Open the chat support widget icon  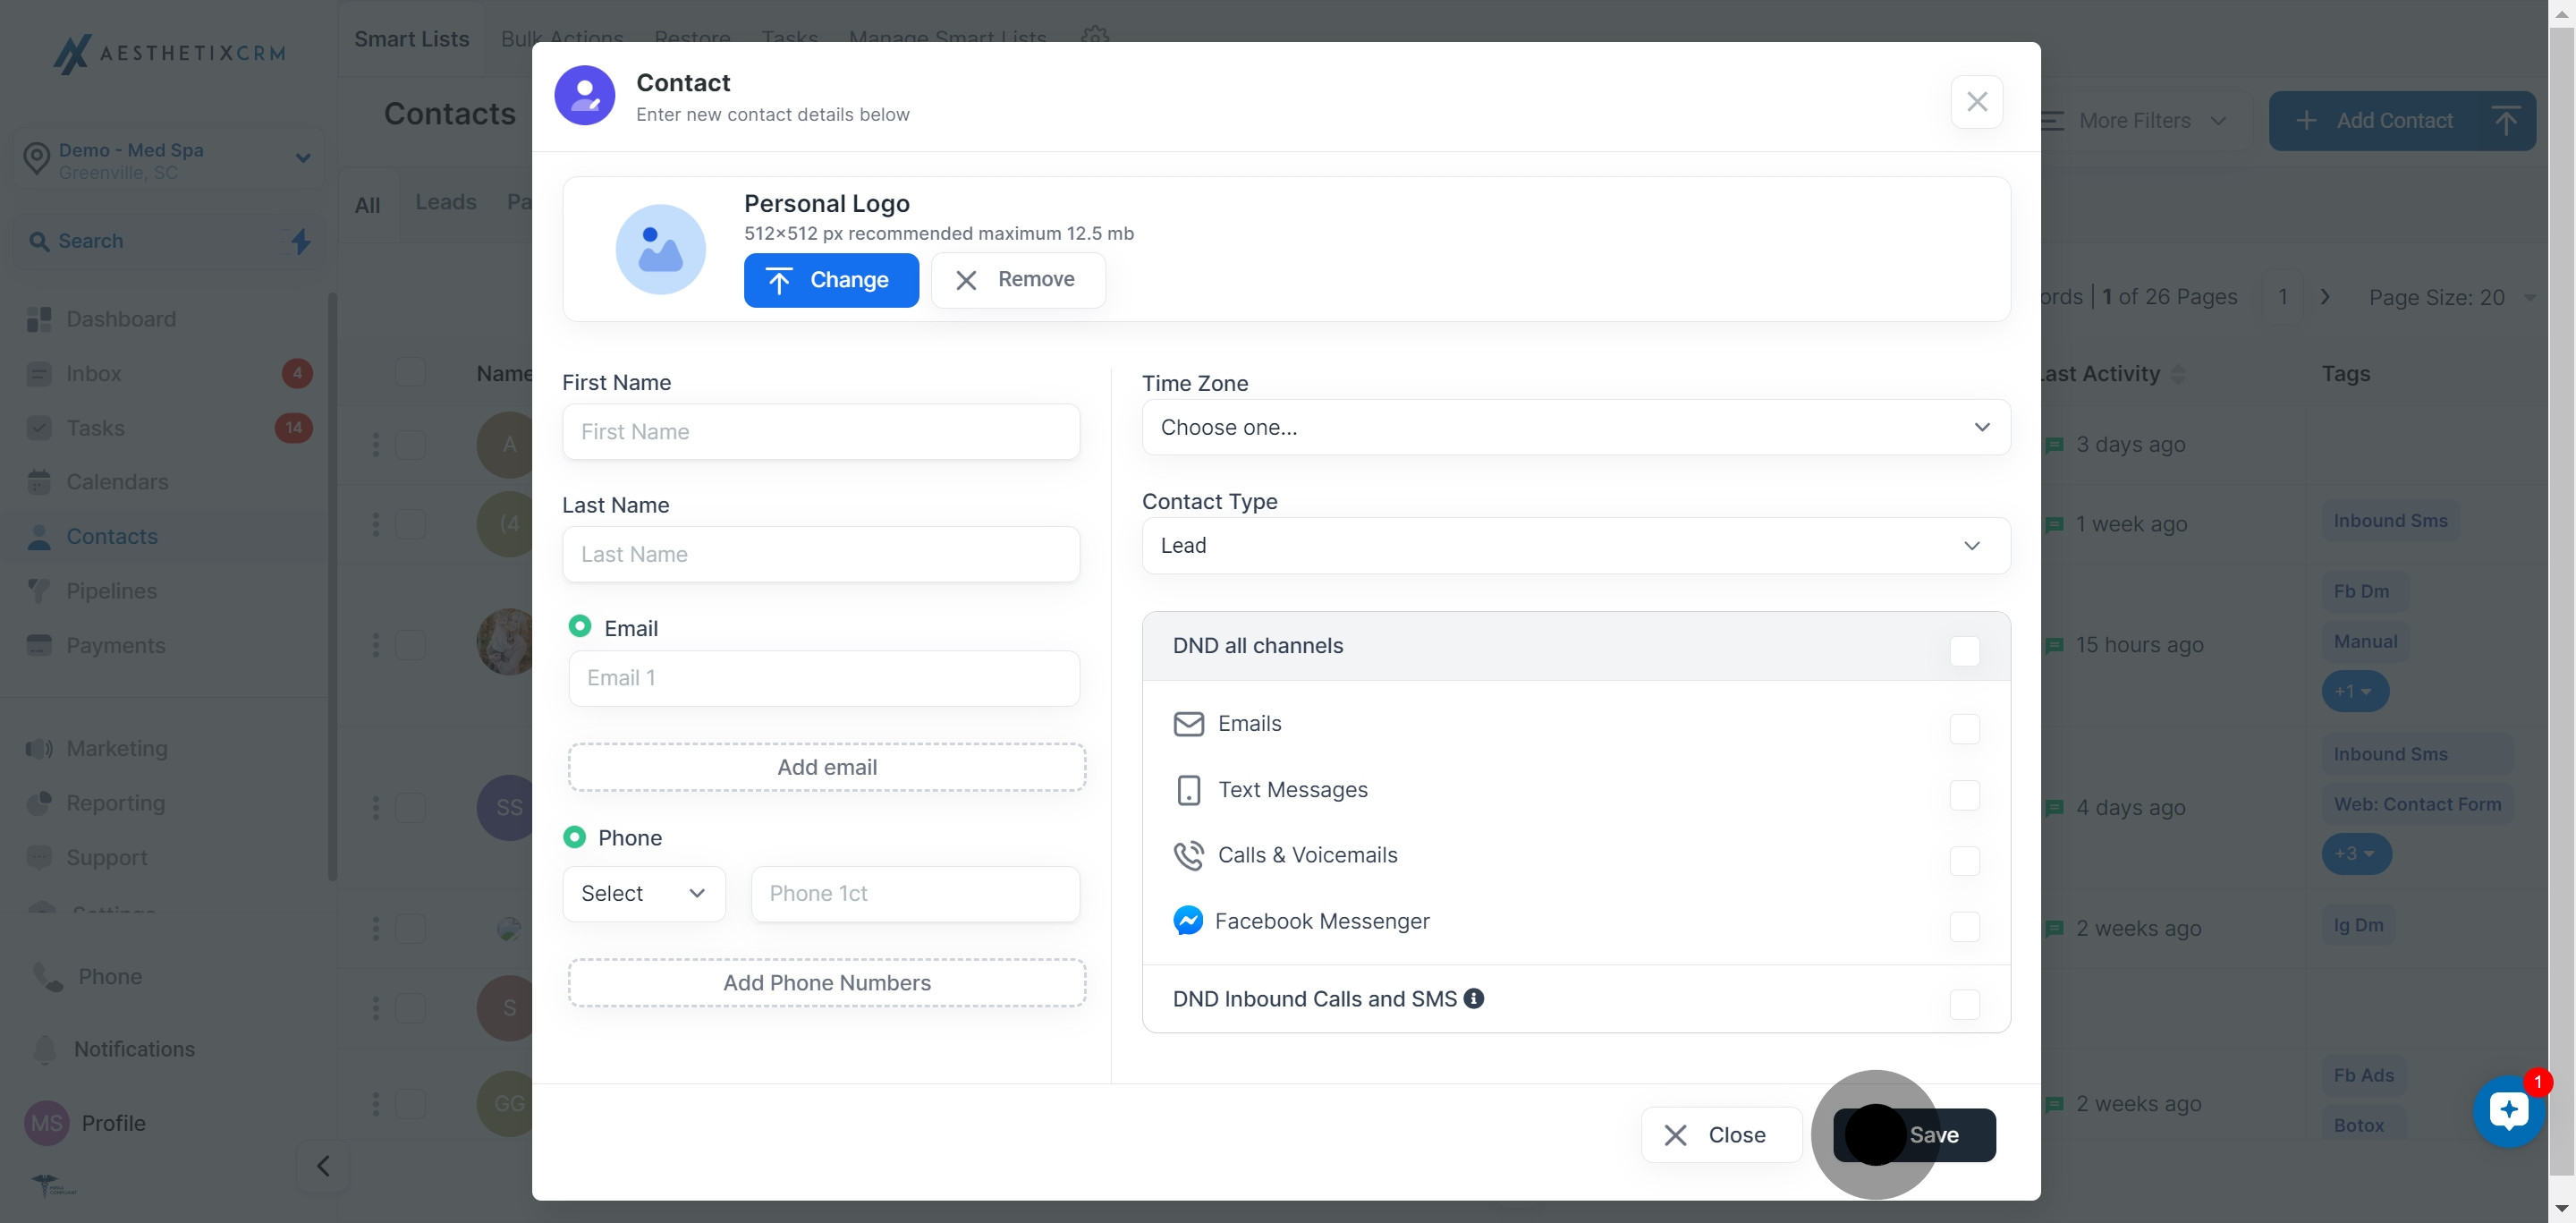click(2508, 1111)
